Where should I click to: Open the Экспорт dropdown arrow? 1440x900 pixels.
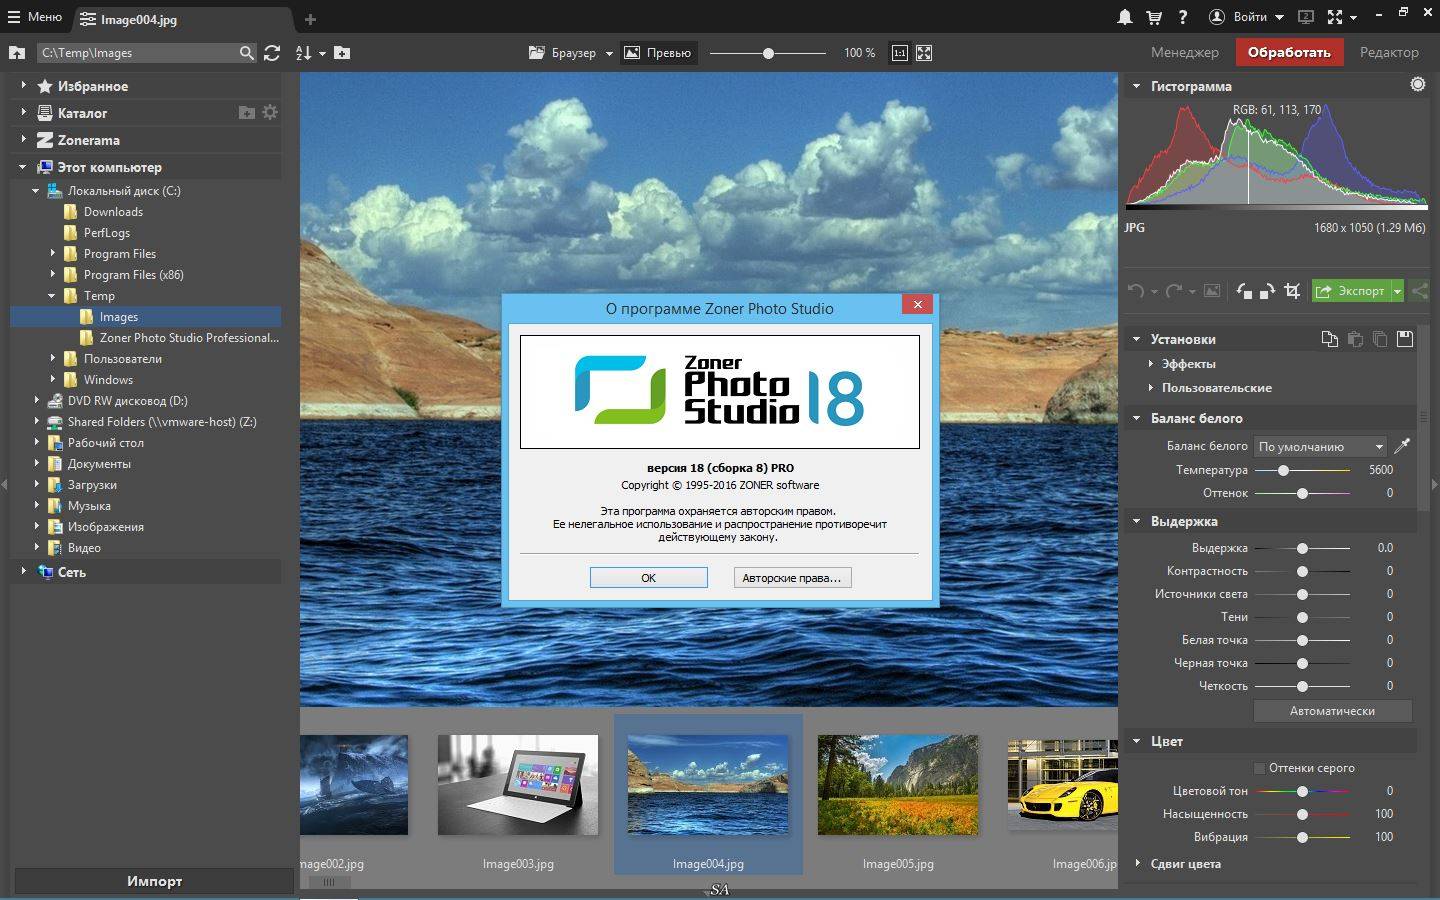coord(1397,291)
